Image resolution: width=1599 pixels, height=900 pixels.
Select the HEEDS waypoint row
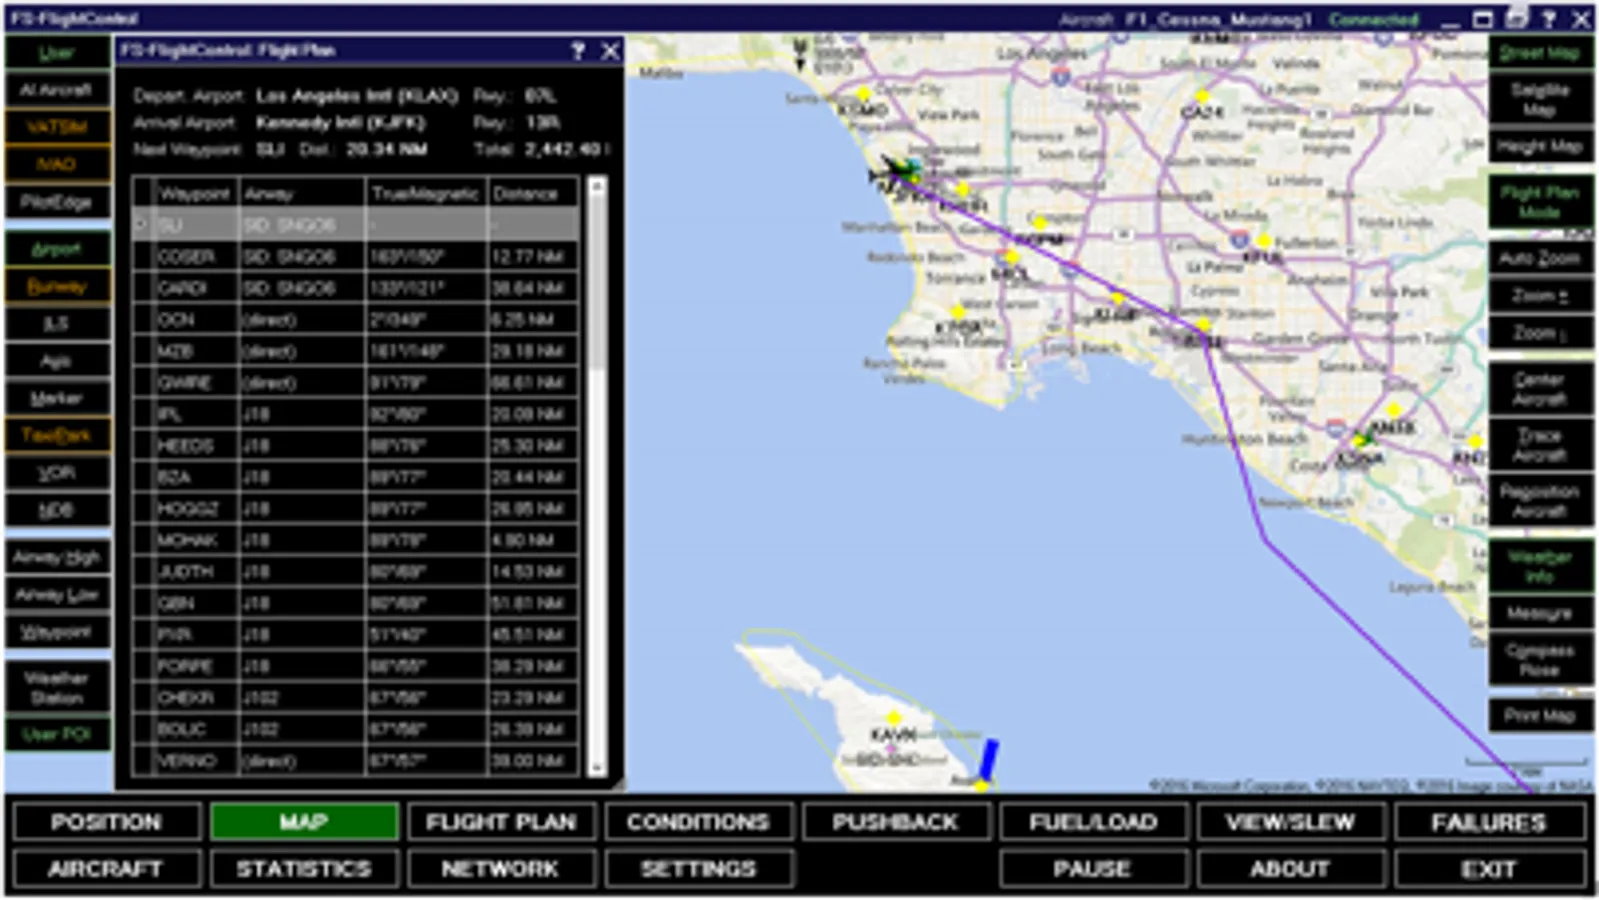(x=356, y=445)
